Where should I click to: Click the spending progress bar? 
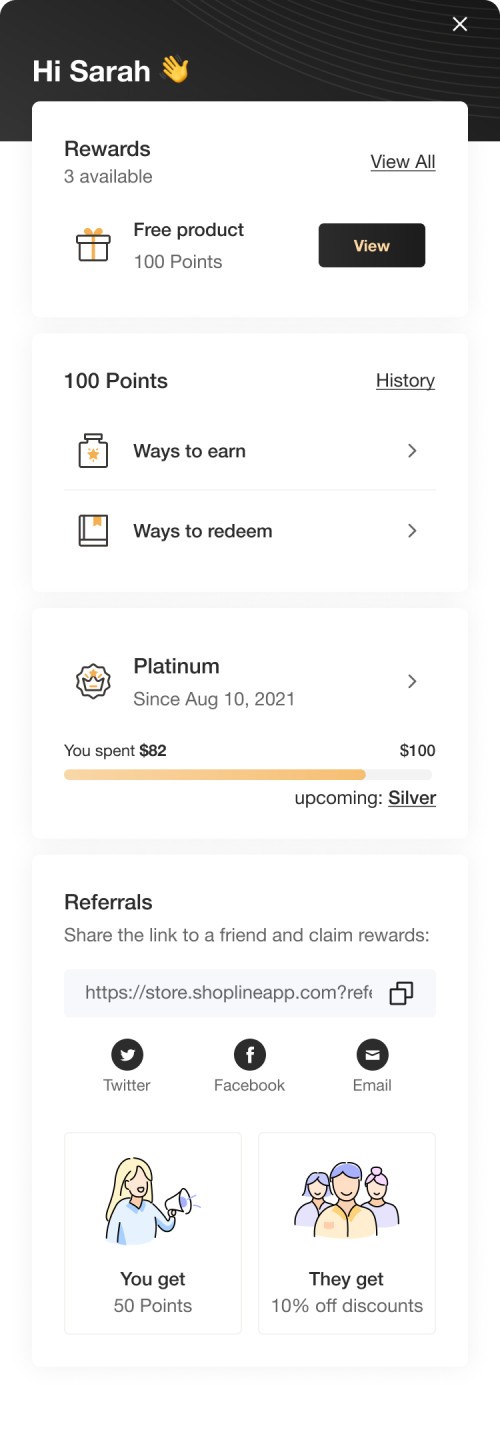[x=248, y=774]
